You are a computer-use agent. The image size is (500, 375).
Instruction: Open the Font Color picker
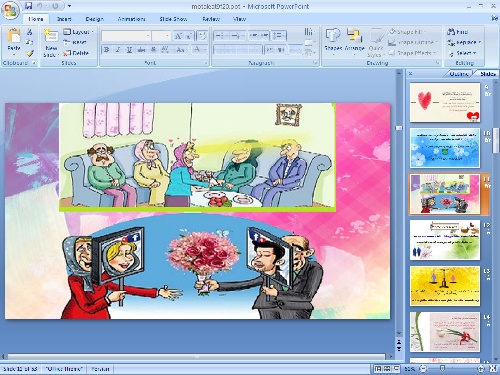(x=199, y=50)
